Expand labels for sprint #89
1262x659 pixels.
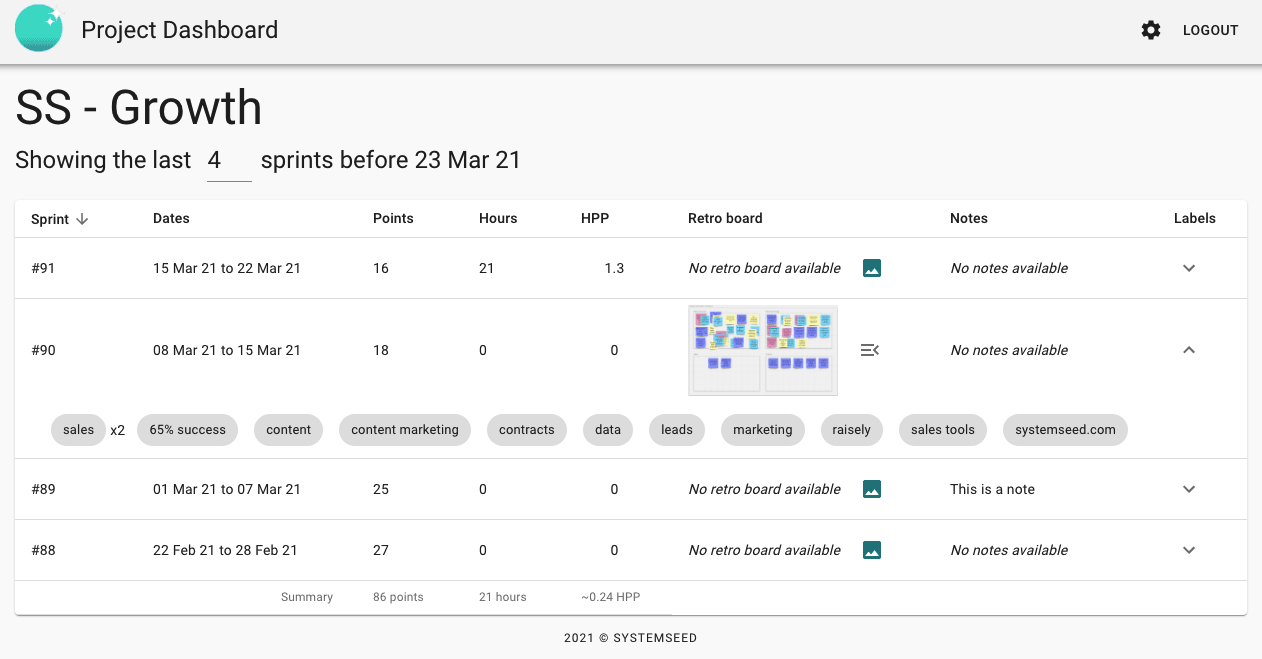click(x=1189, y=489)
